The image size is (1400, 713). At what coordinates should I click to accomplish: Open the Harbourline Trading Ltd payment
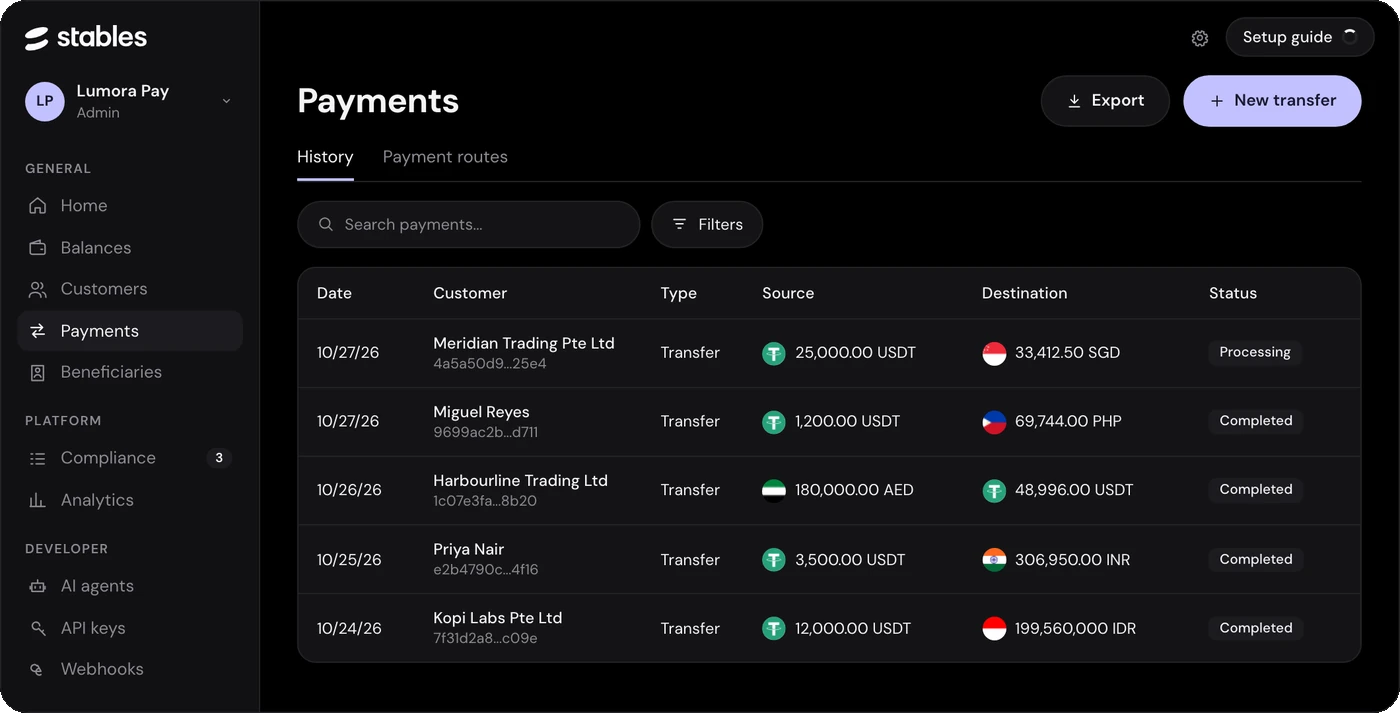(829, 490)
